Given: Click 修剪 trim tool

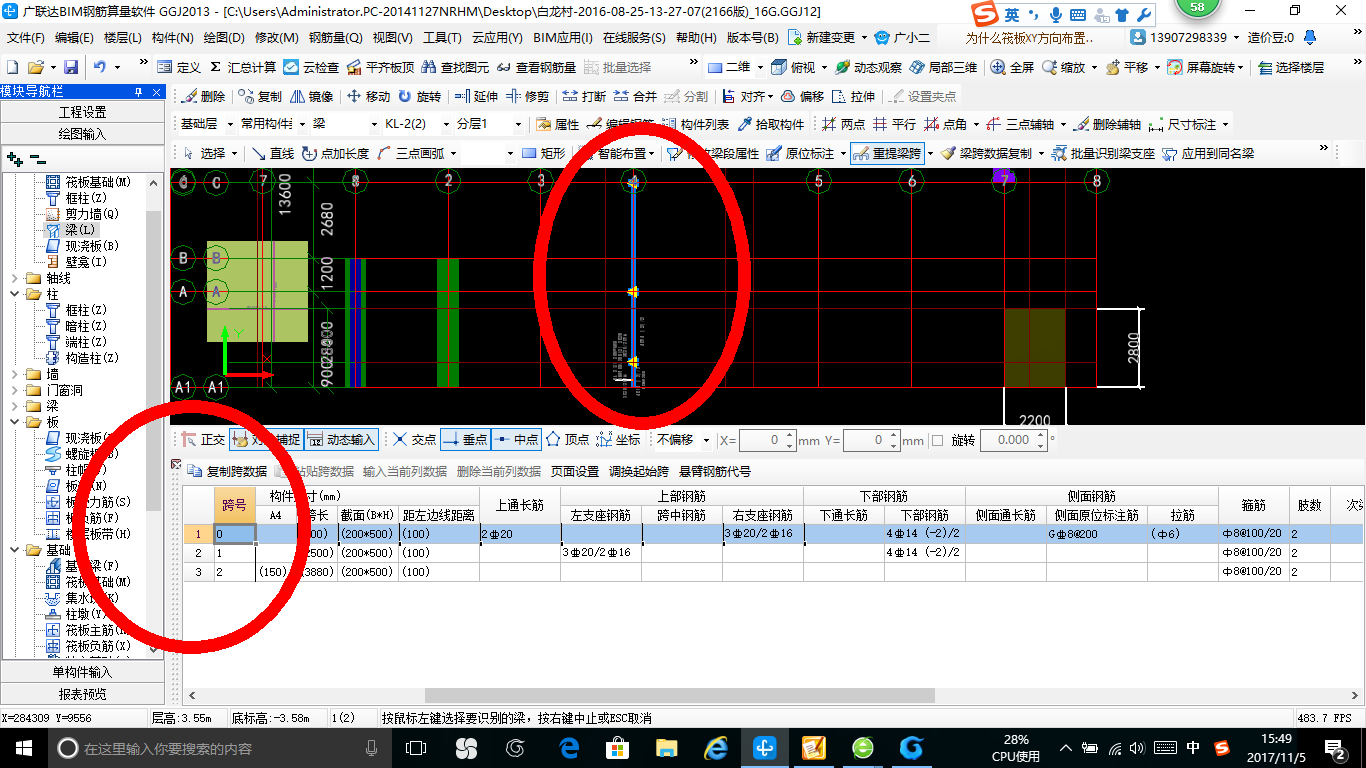Looking at the screenshot, I should click(527, 96).
